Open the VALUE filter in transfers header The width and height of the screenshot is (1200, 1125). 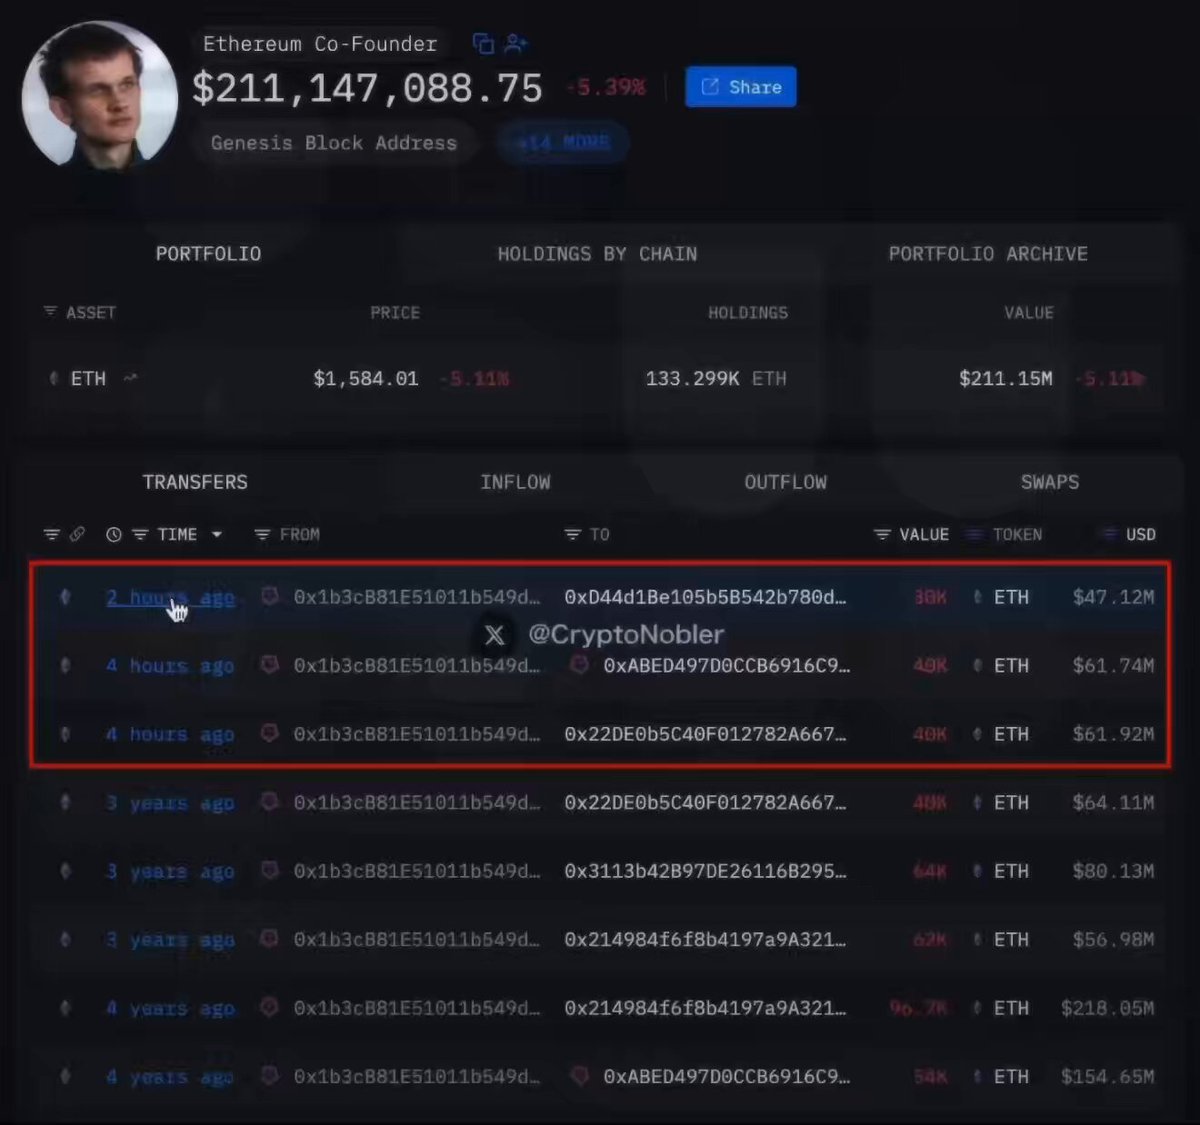coord(882,535)
